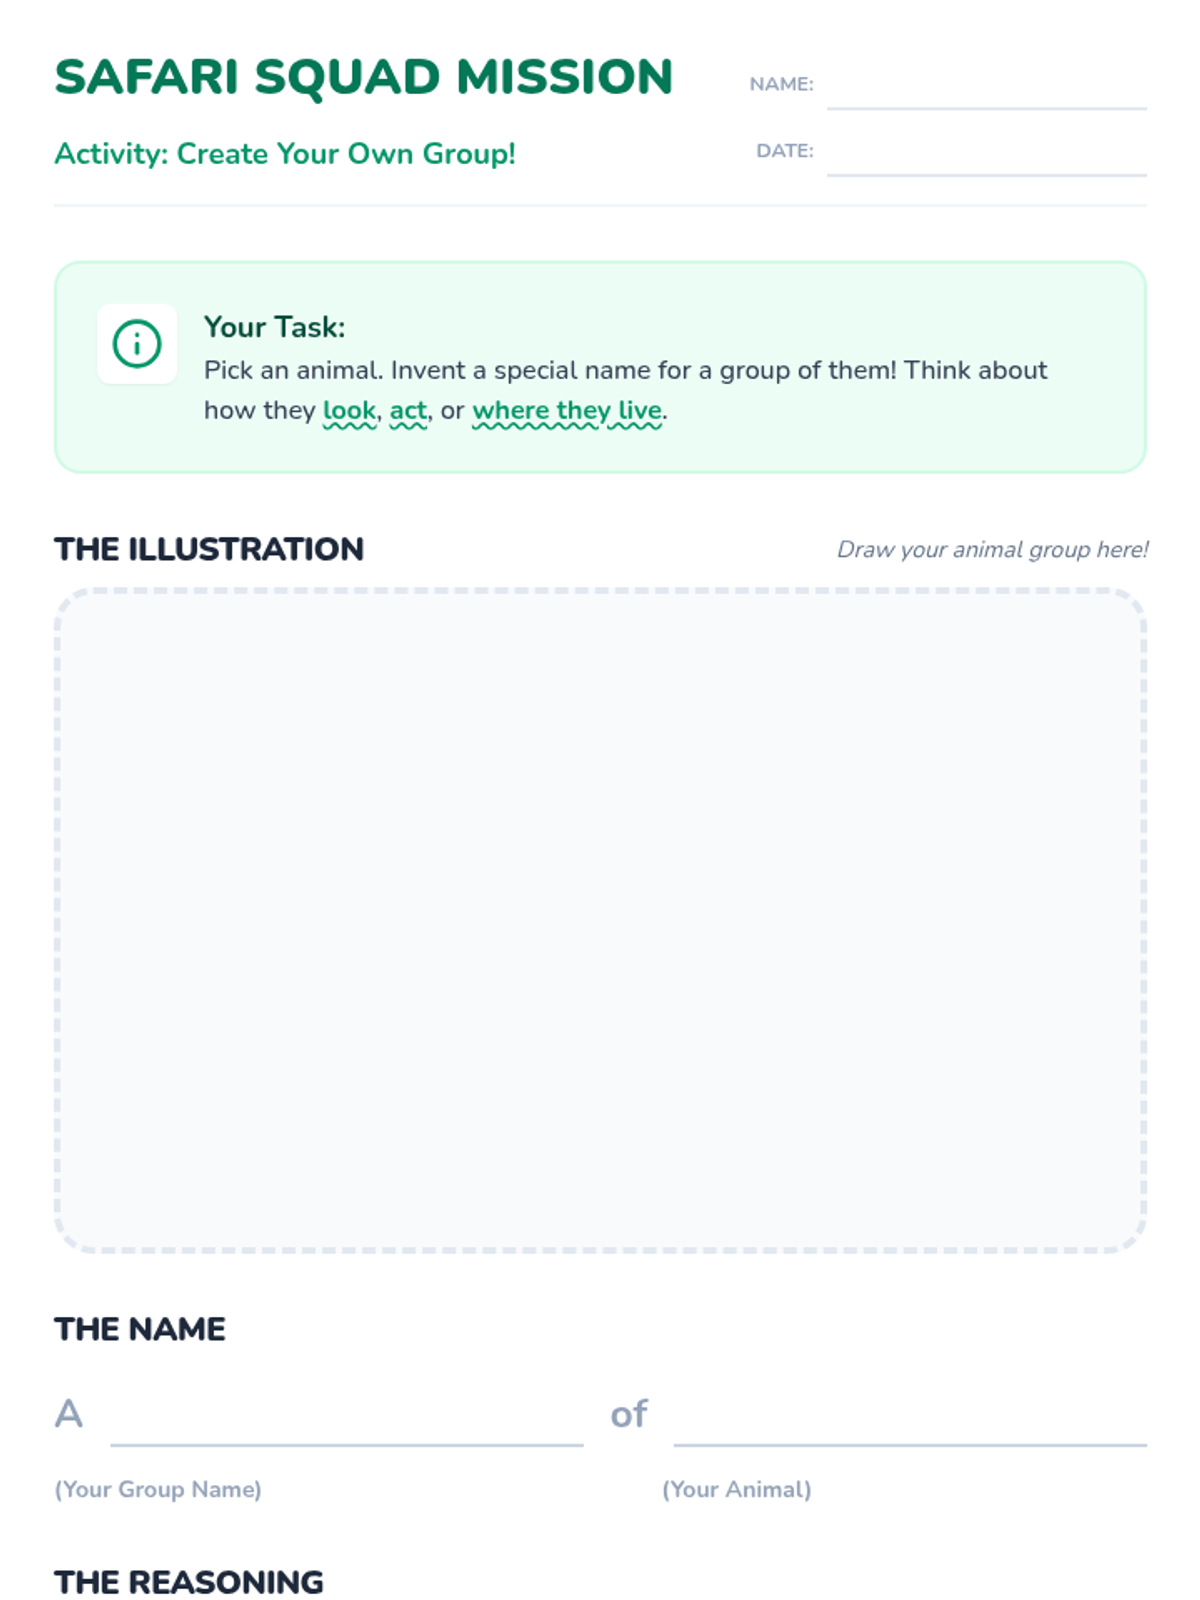Screen dimensions: 1200x1600
Task: Click the word 'of' between the blanks
Action: pos(629,1414)
